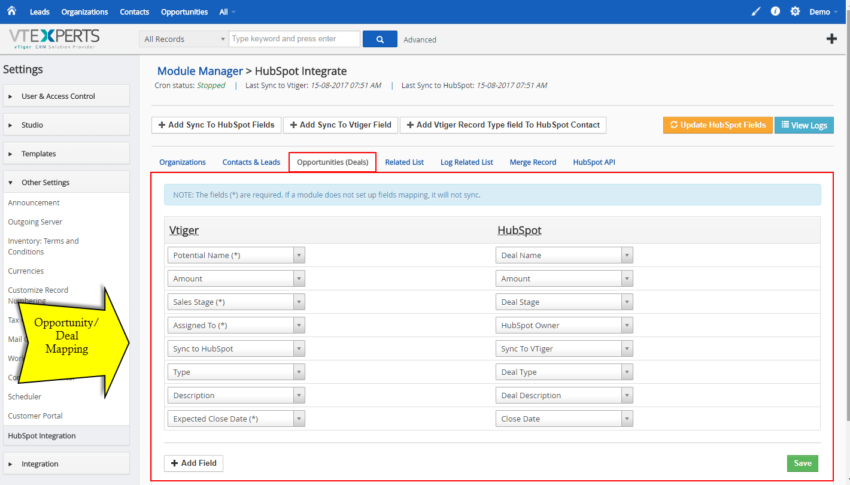Open the HubSpot API tab

(594, 162)
